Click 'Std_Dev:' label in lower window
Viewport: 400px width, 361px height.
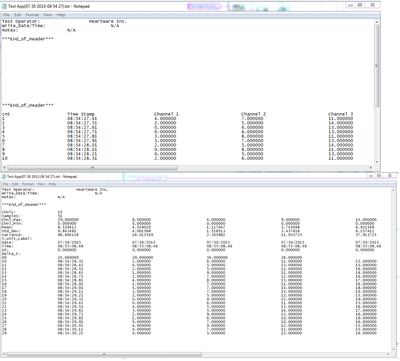pyautogui.click(x=11, y=231)
